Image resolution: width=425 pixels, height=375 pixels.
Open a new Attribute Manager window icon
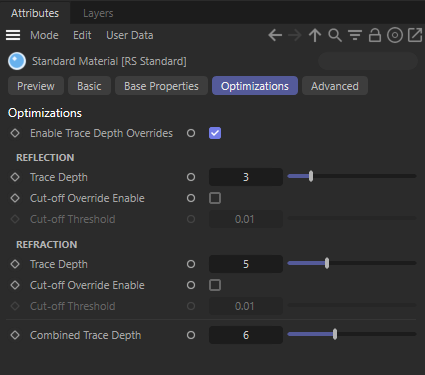click(415, 35)
